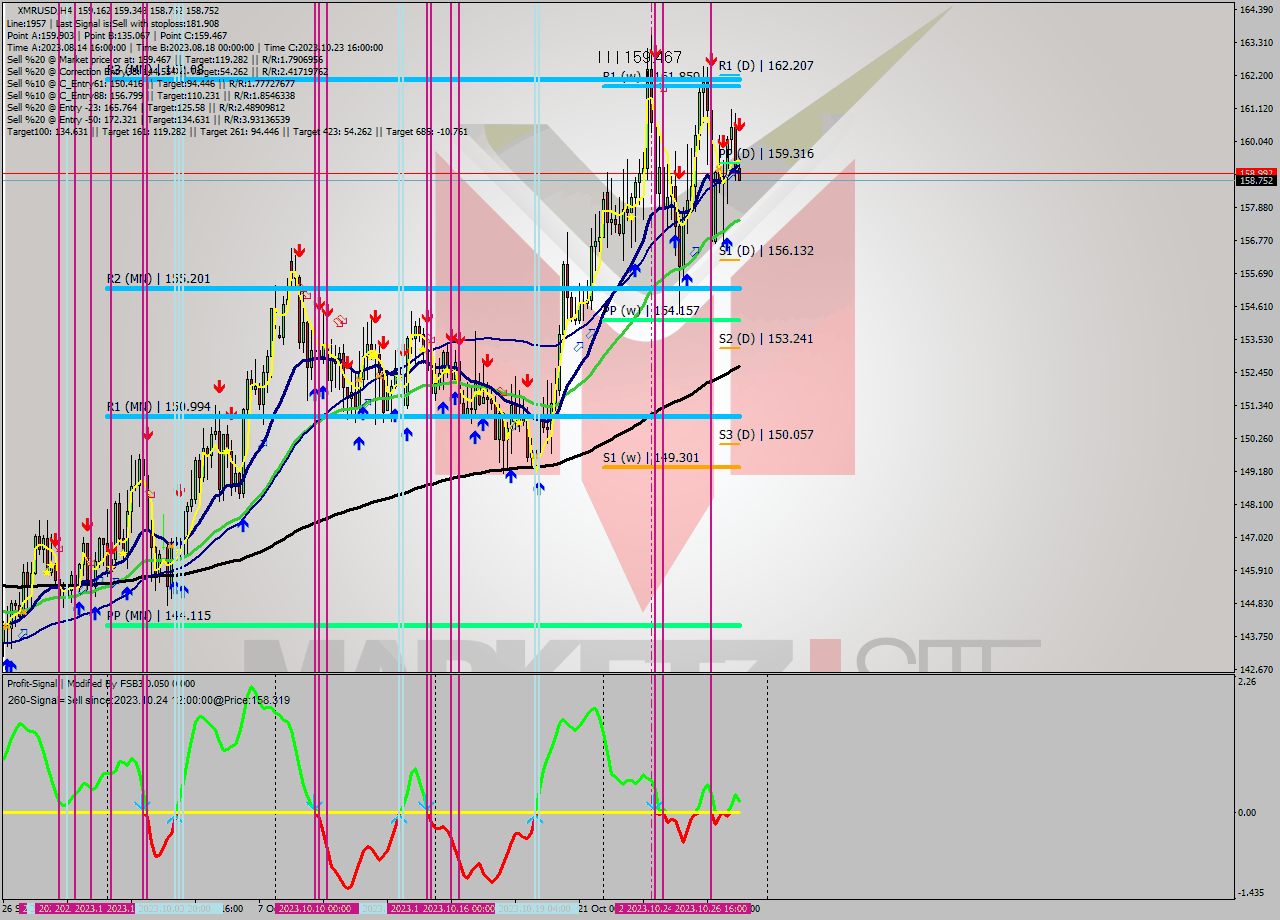The height and width of the screenshot is (920, 1280).
Task: Select the 'S1 (D) | 156.132' support label
Action: coord(765,251)
